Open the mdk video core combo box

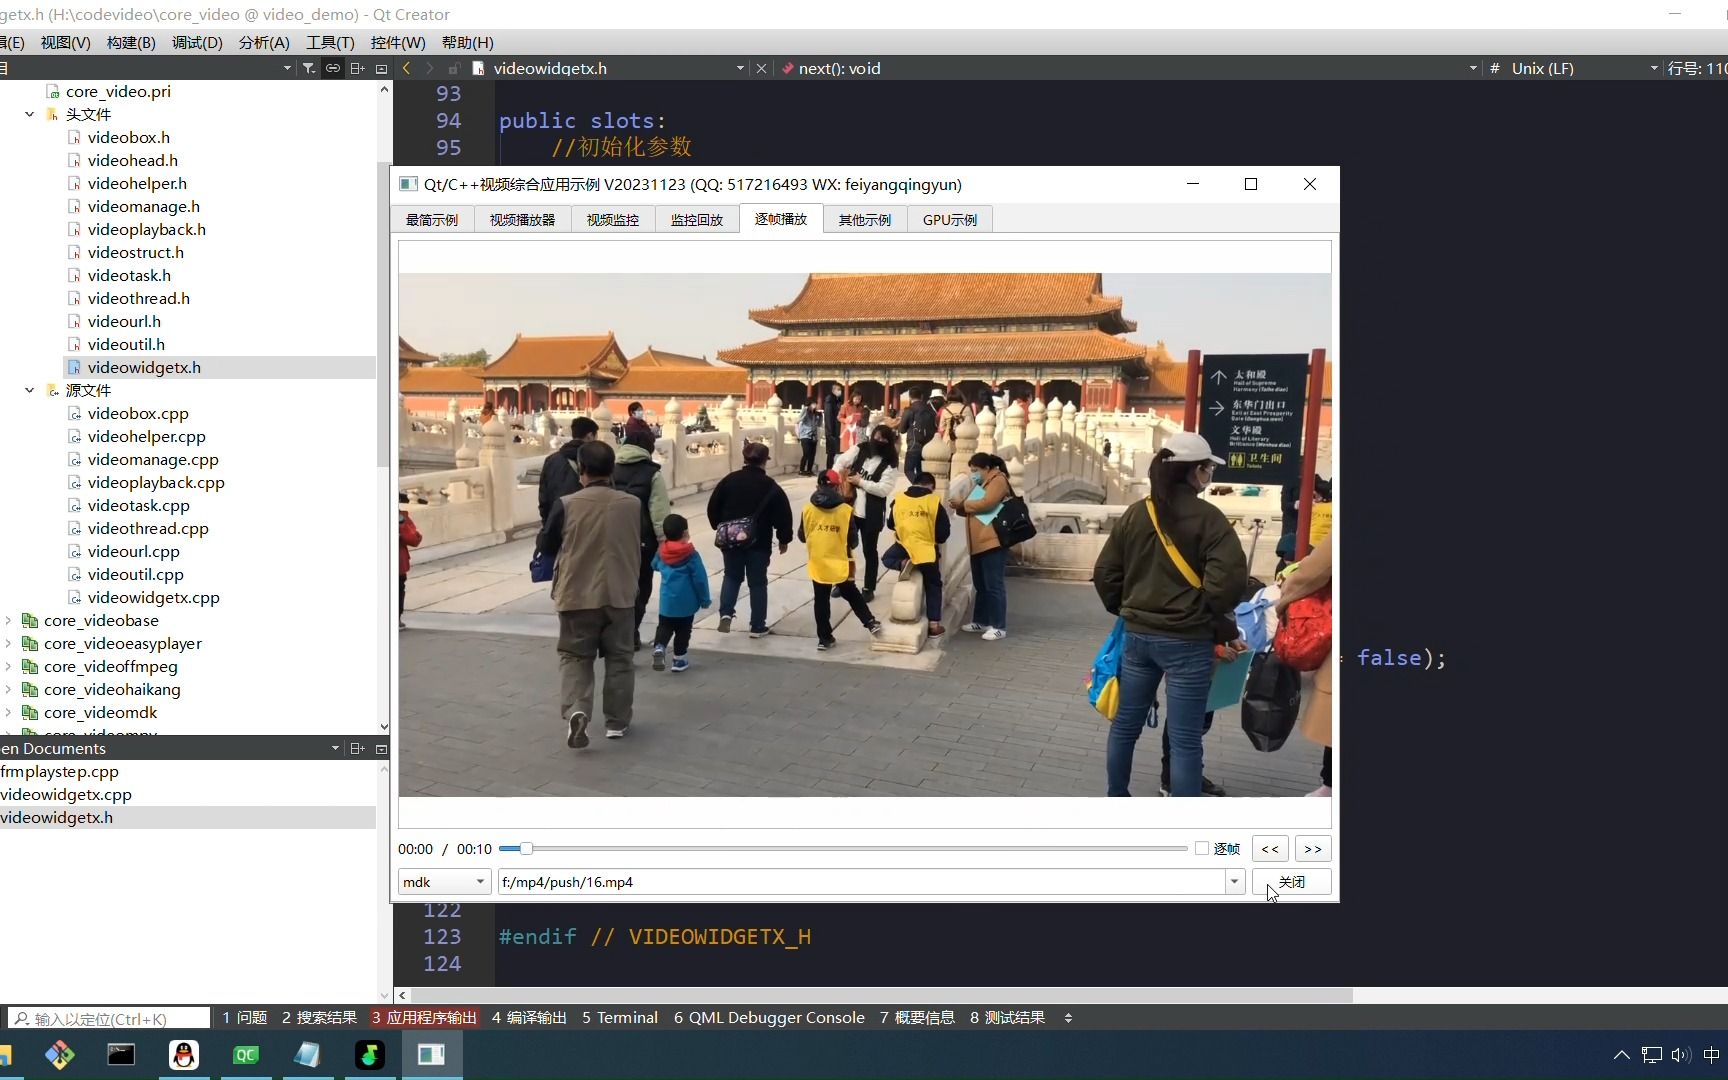tap(444, 882)
